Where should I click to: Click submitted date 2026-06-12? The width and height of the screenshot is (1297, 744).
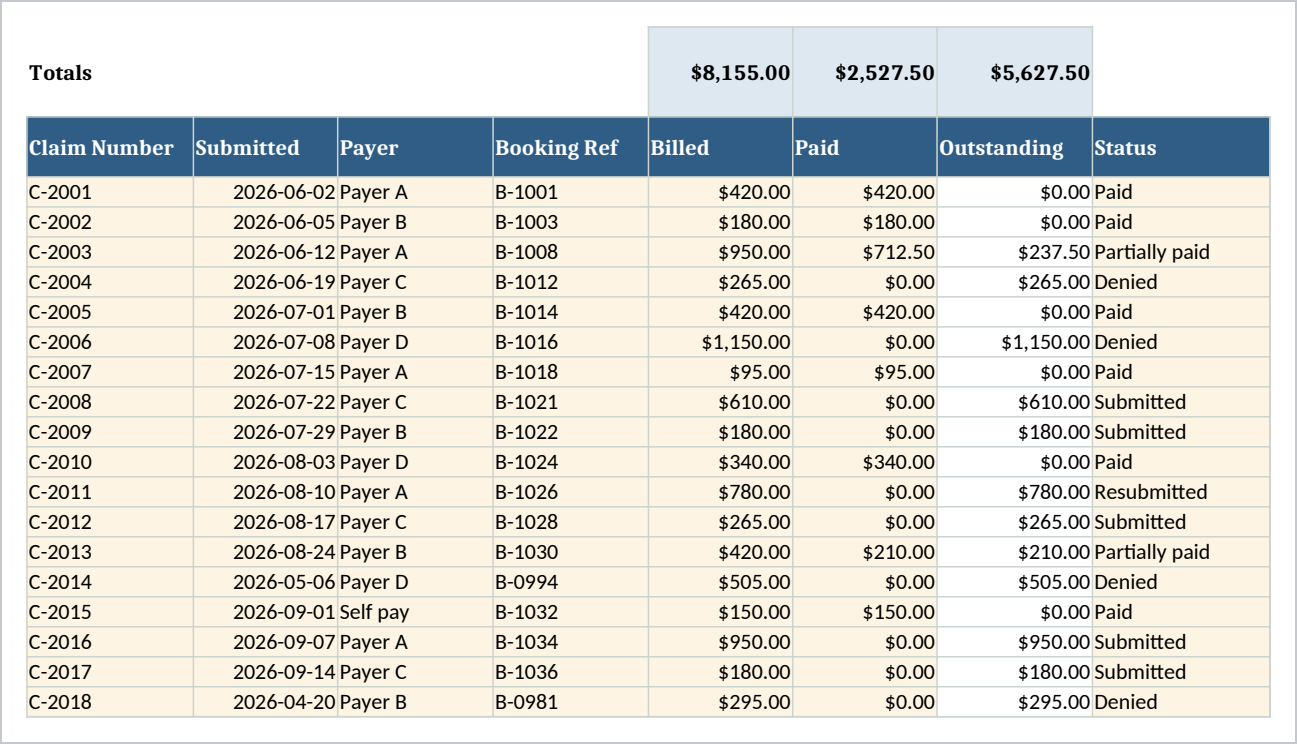[x=265, y=252]
